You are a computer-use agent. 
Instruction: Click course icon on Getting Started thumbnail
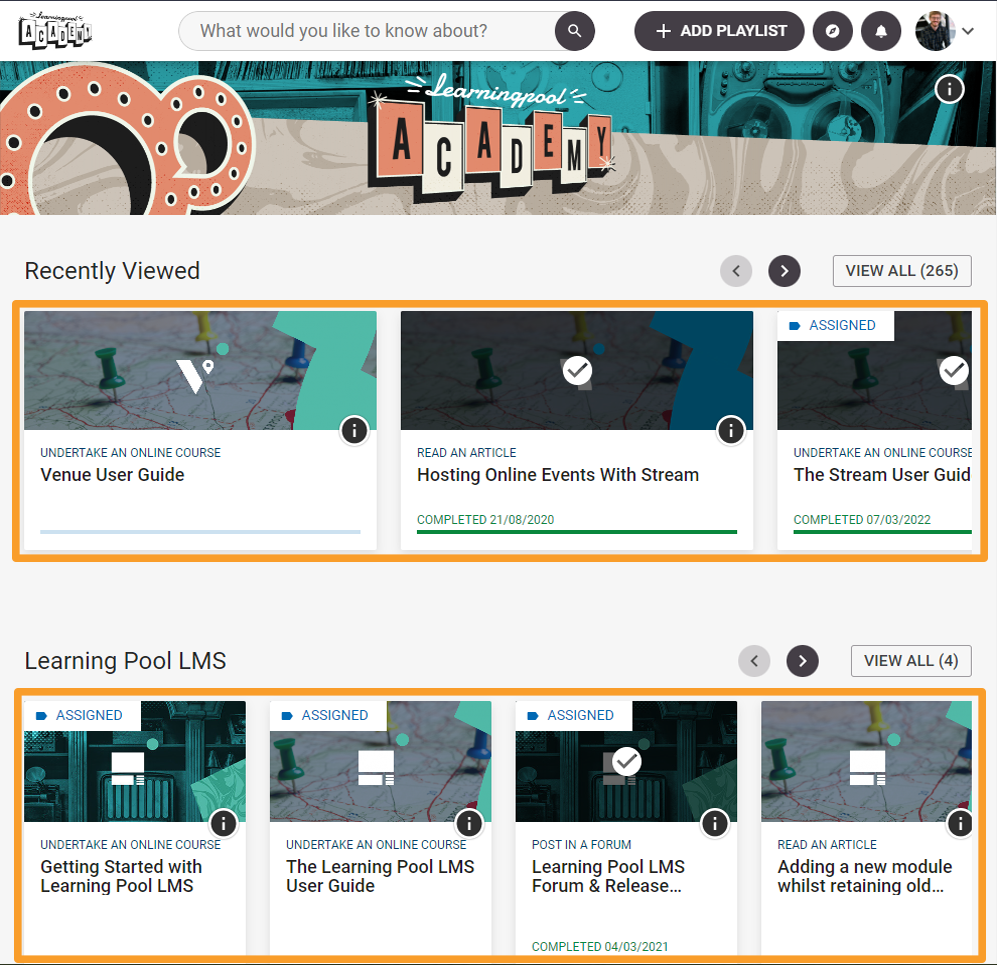click(128, 769)
